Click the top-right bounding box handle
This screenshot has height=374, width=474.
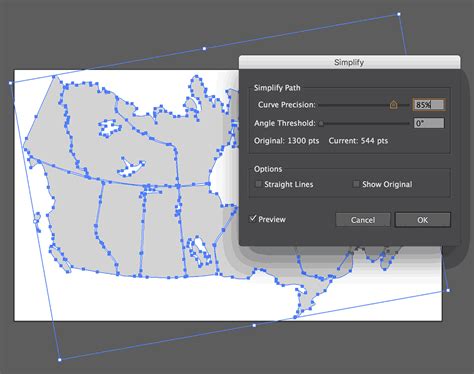399,14
